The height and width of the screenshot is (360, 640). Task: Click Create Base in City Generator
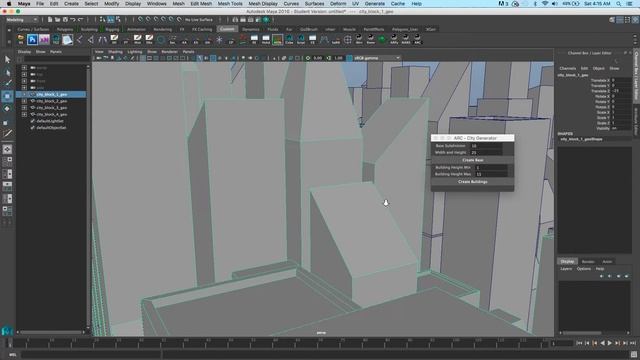coord(473,160)
